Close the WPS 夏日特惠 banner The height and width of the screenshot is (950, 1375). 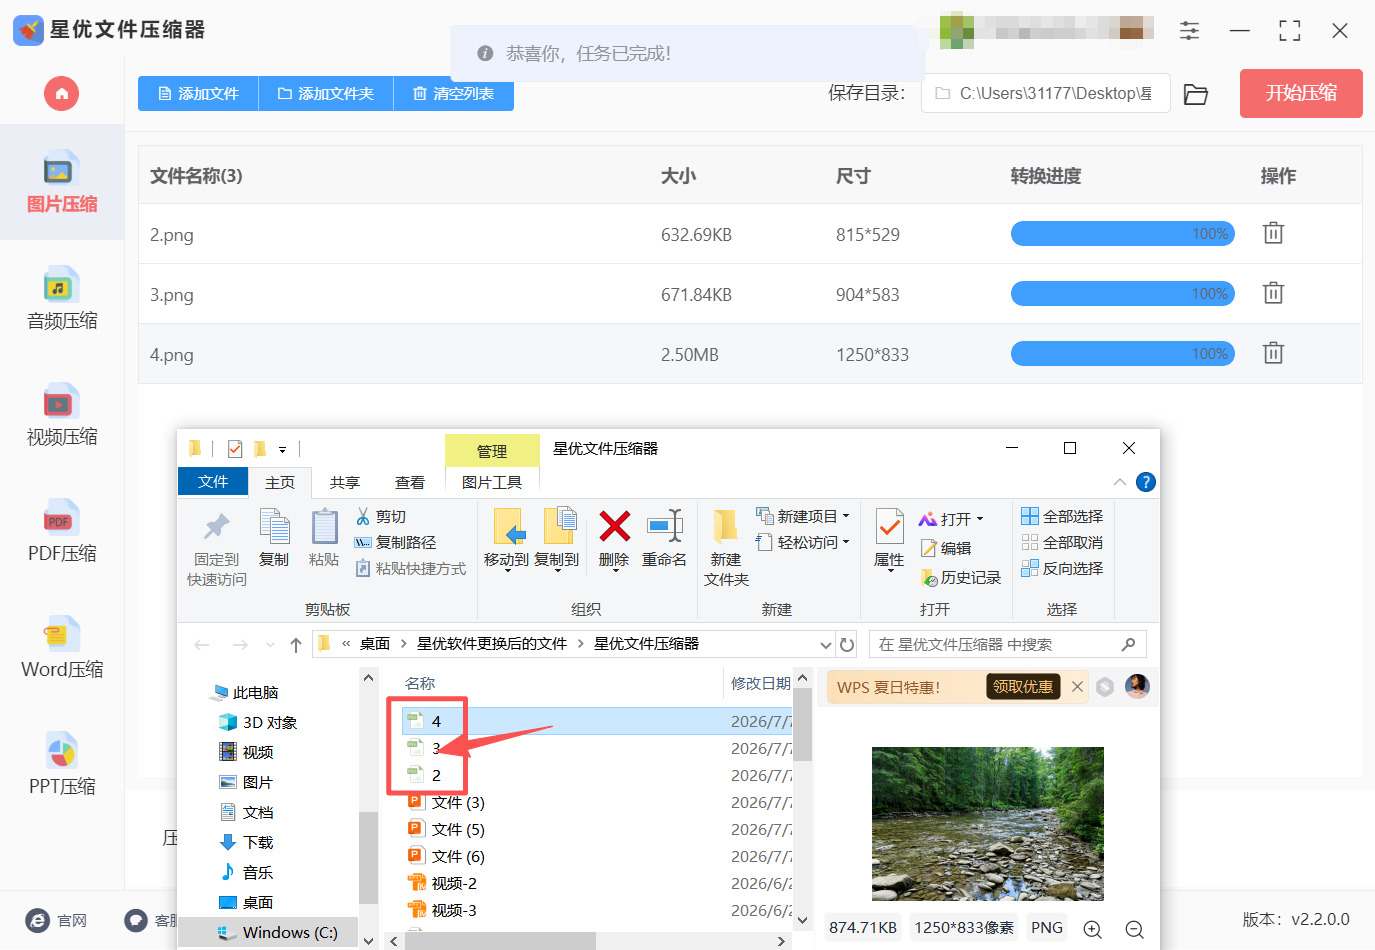tap(1077, 687)
